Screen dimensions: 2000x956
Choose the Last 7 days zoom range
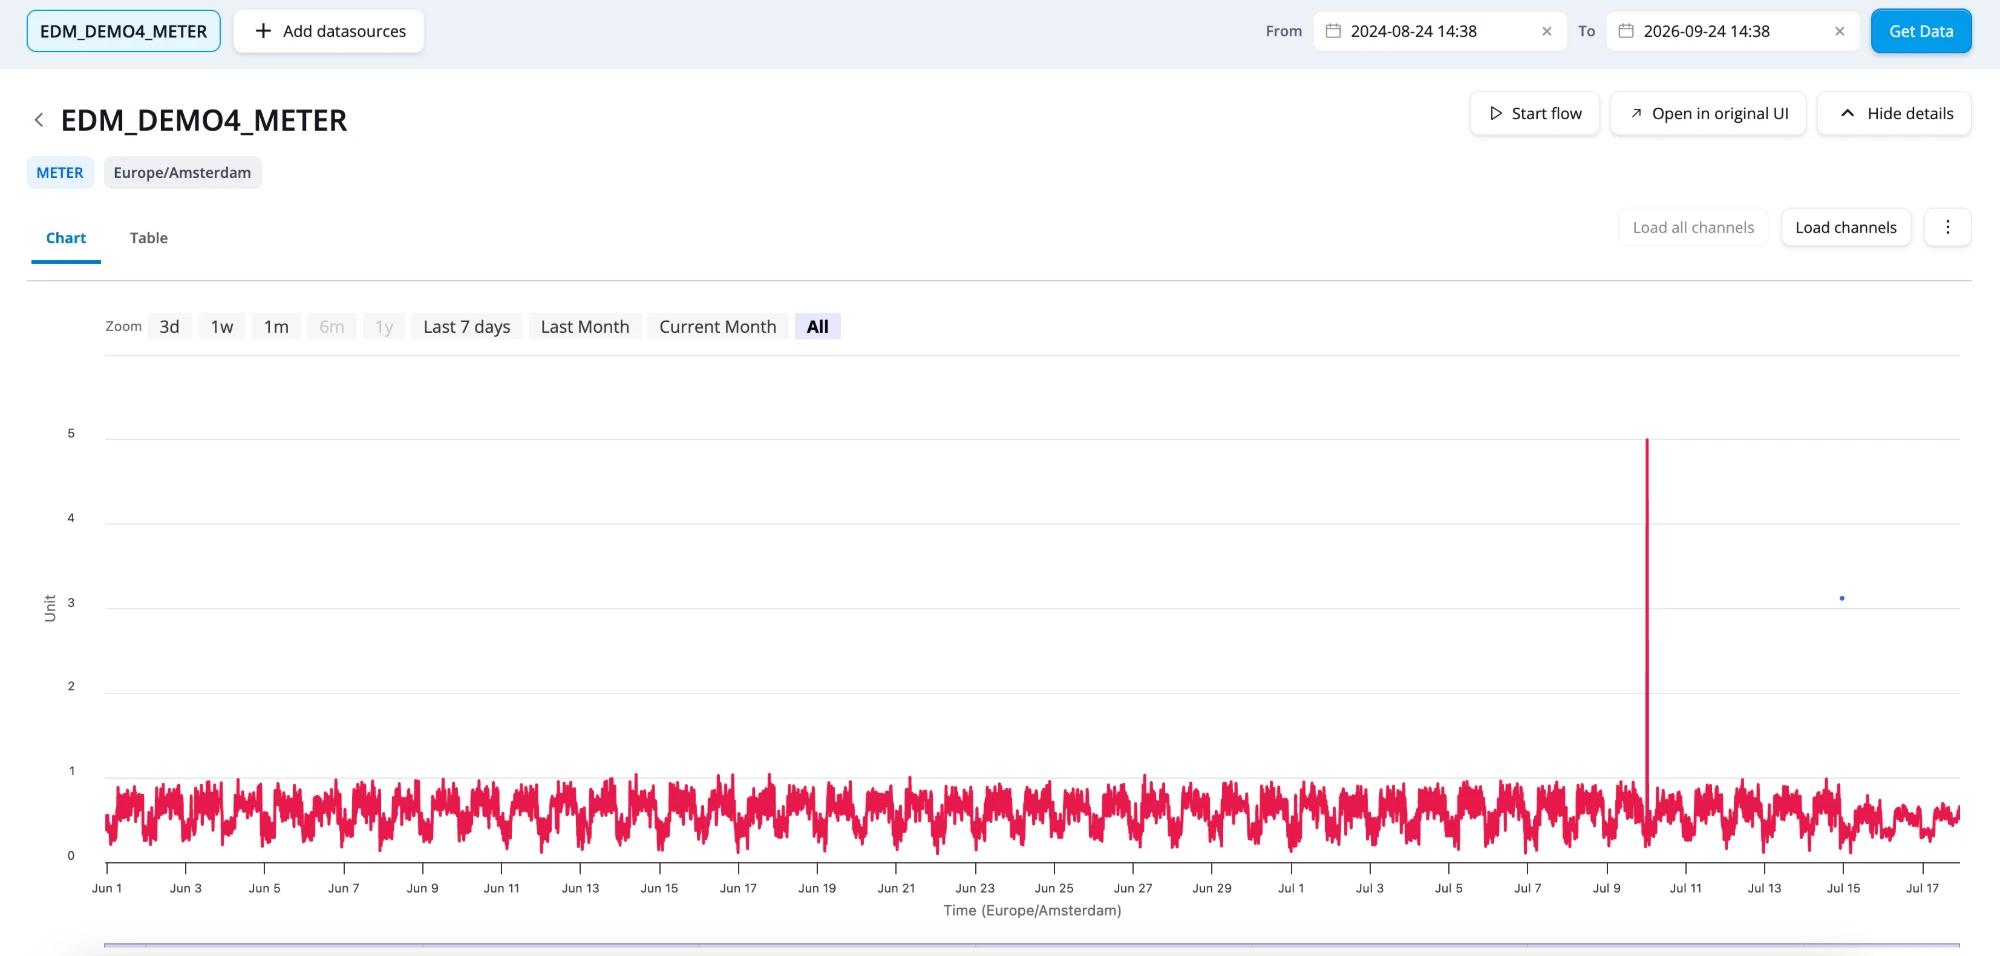coord(466,327)
